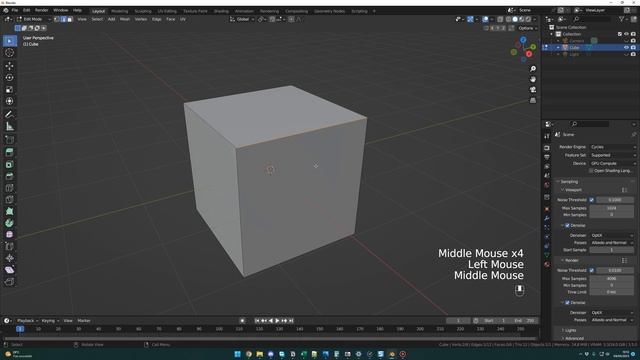Select the Scale tool
The height and width of the screenshot is (360, 640).
point(10,89)
